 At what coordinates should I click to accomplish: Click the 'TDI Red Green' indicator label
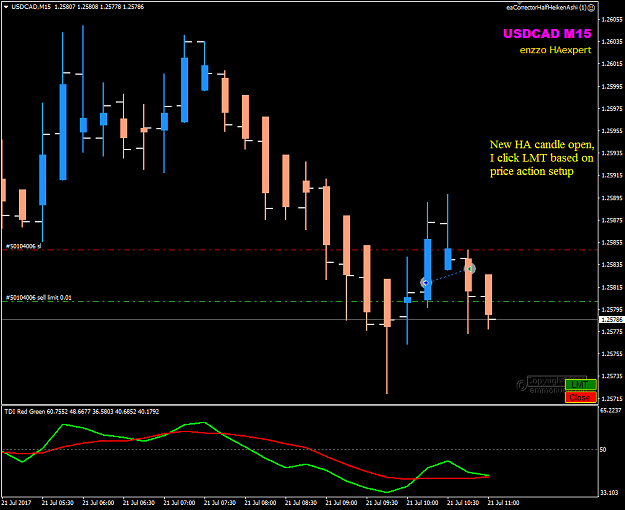tap(25, 412)
